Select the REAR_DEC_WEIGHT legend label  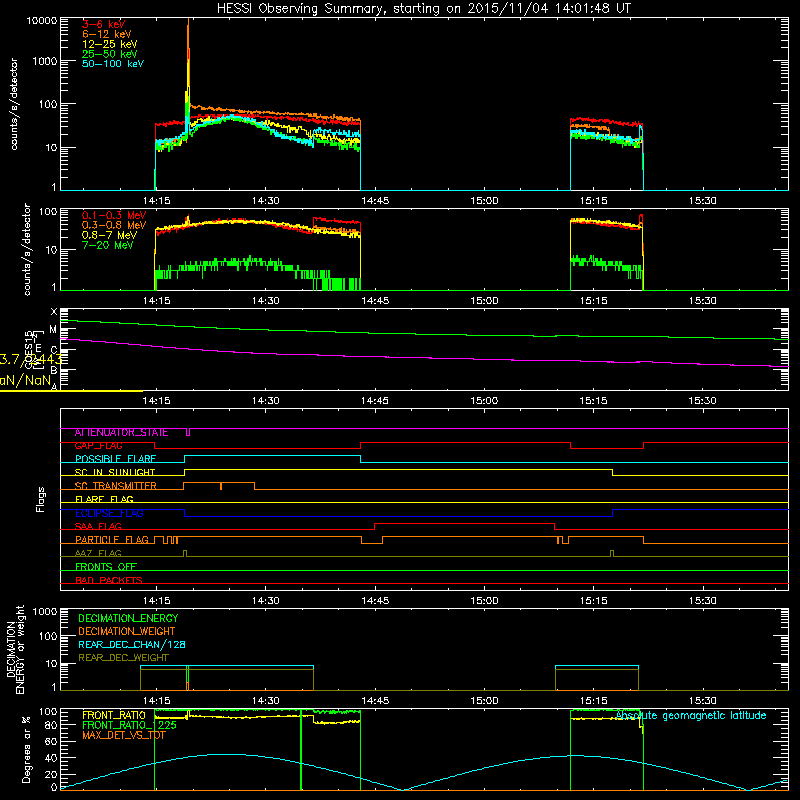pyautogui.click(x=123, y=658)
